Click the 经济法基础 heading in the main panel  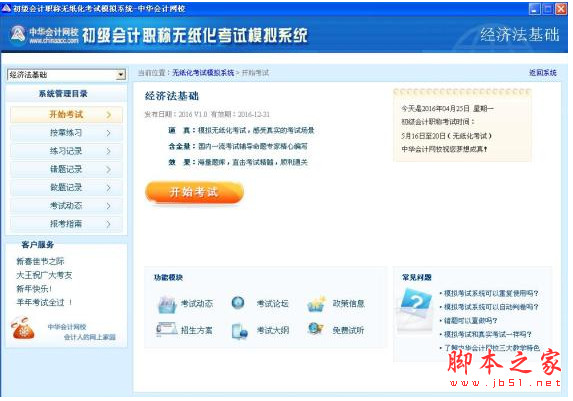pyautogui.click(x=172, y=96)
